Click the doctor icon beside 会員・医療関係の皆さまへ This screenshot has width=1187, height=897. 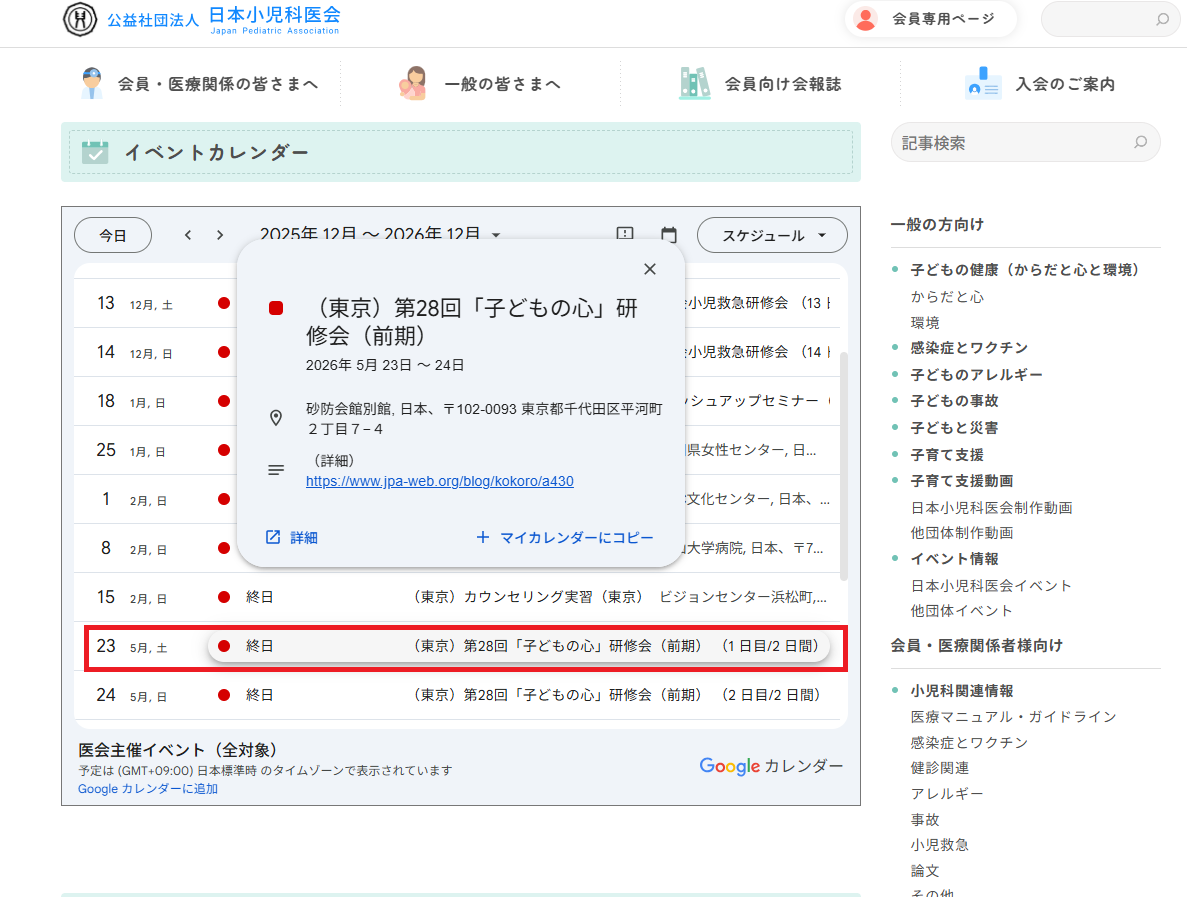pos(92,83)
